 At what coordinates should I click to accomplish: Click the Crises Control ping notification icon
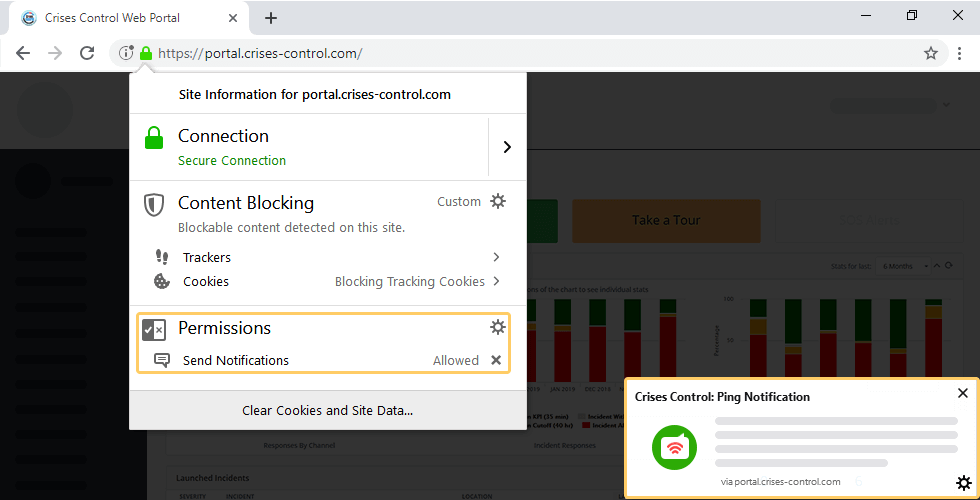(x=674, y=447)
